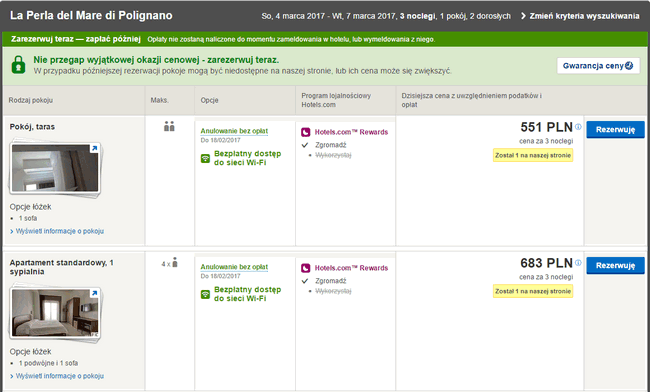Viewport: 650px width, 392px height.
Task: Click the 551 PLN price
Action: pyautogui.click(x=546, y=127)
